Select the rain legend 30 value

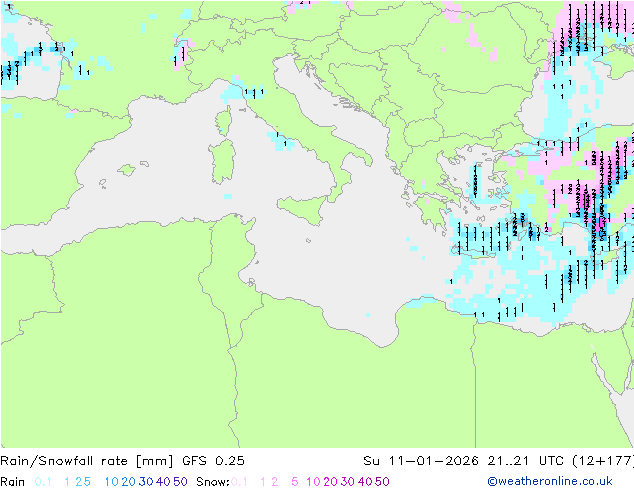coord(146,482)
